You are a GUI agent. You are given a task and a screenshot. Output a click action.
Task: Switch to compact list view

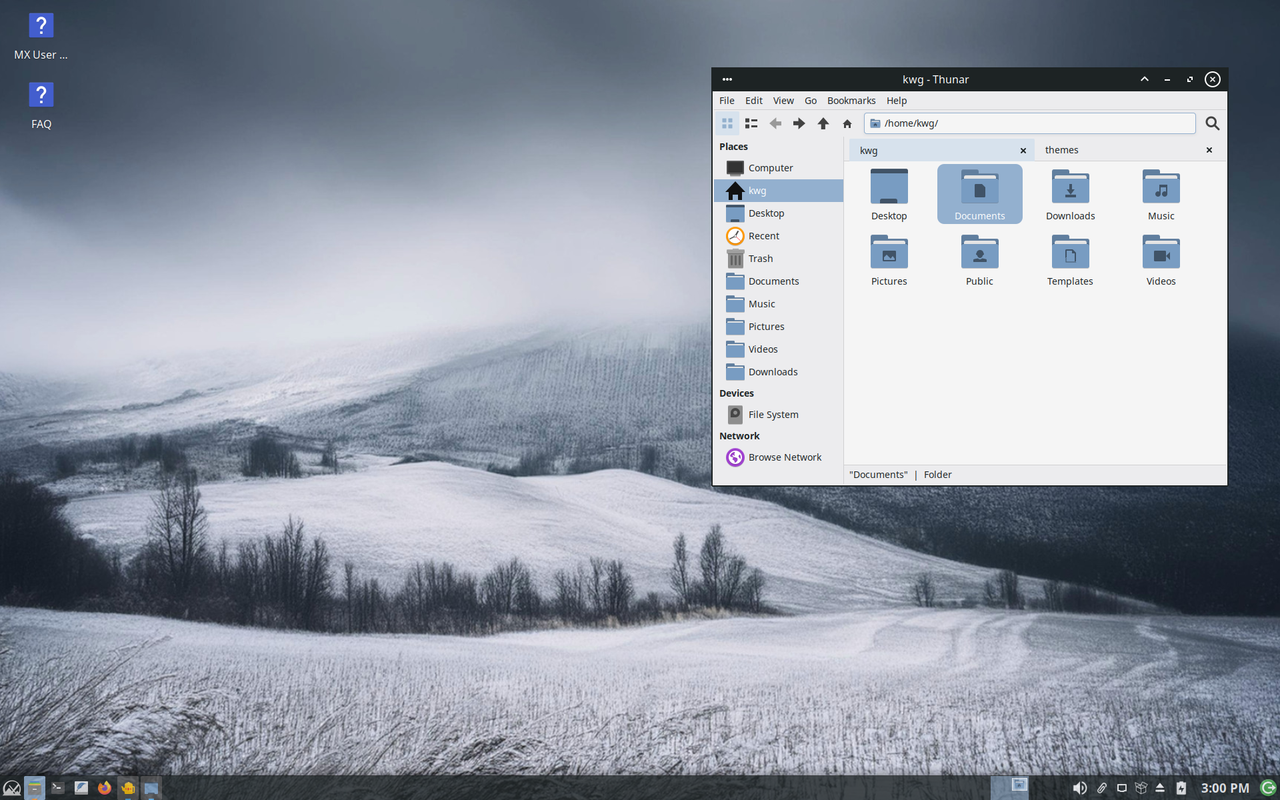coord(751,123)
